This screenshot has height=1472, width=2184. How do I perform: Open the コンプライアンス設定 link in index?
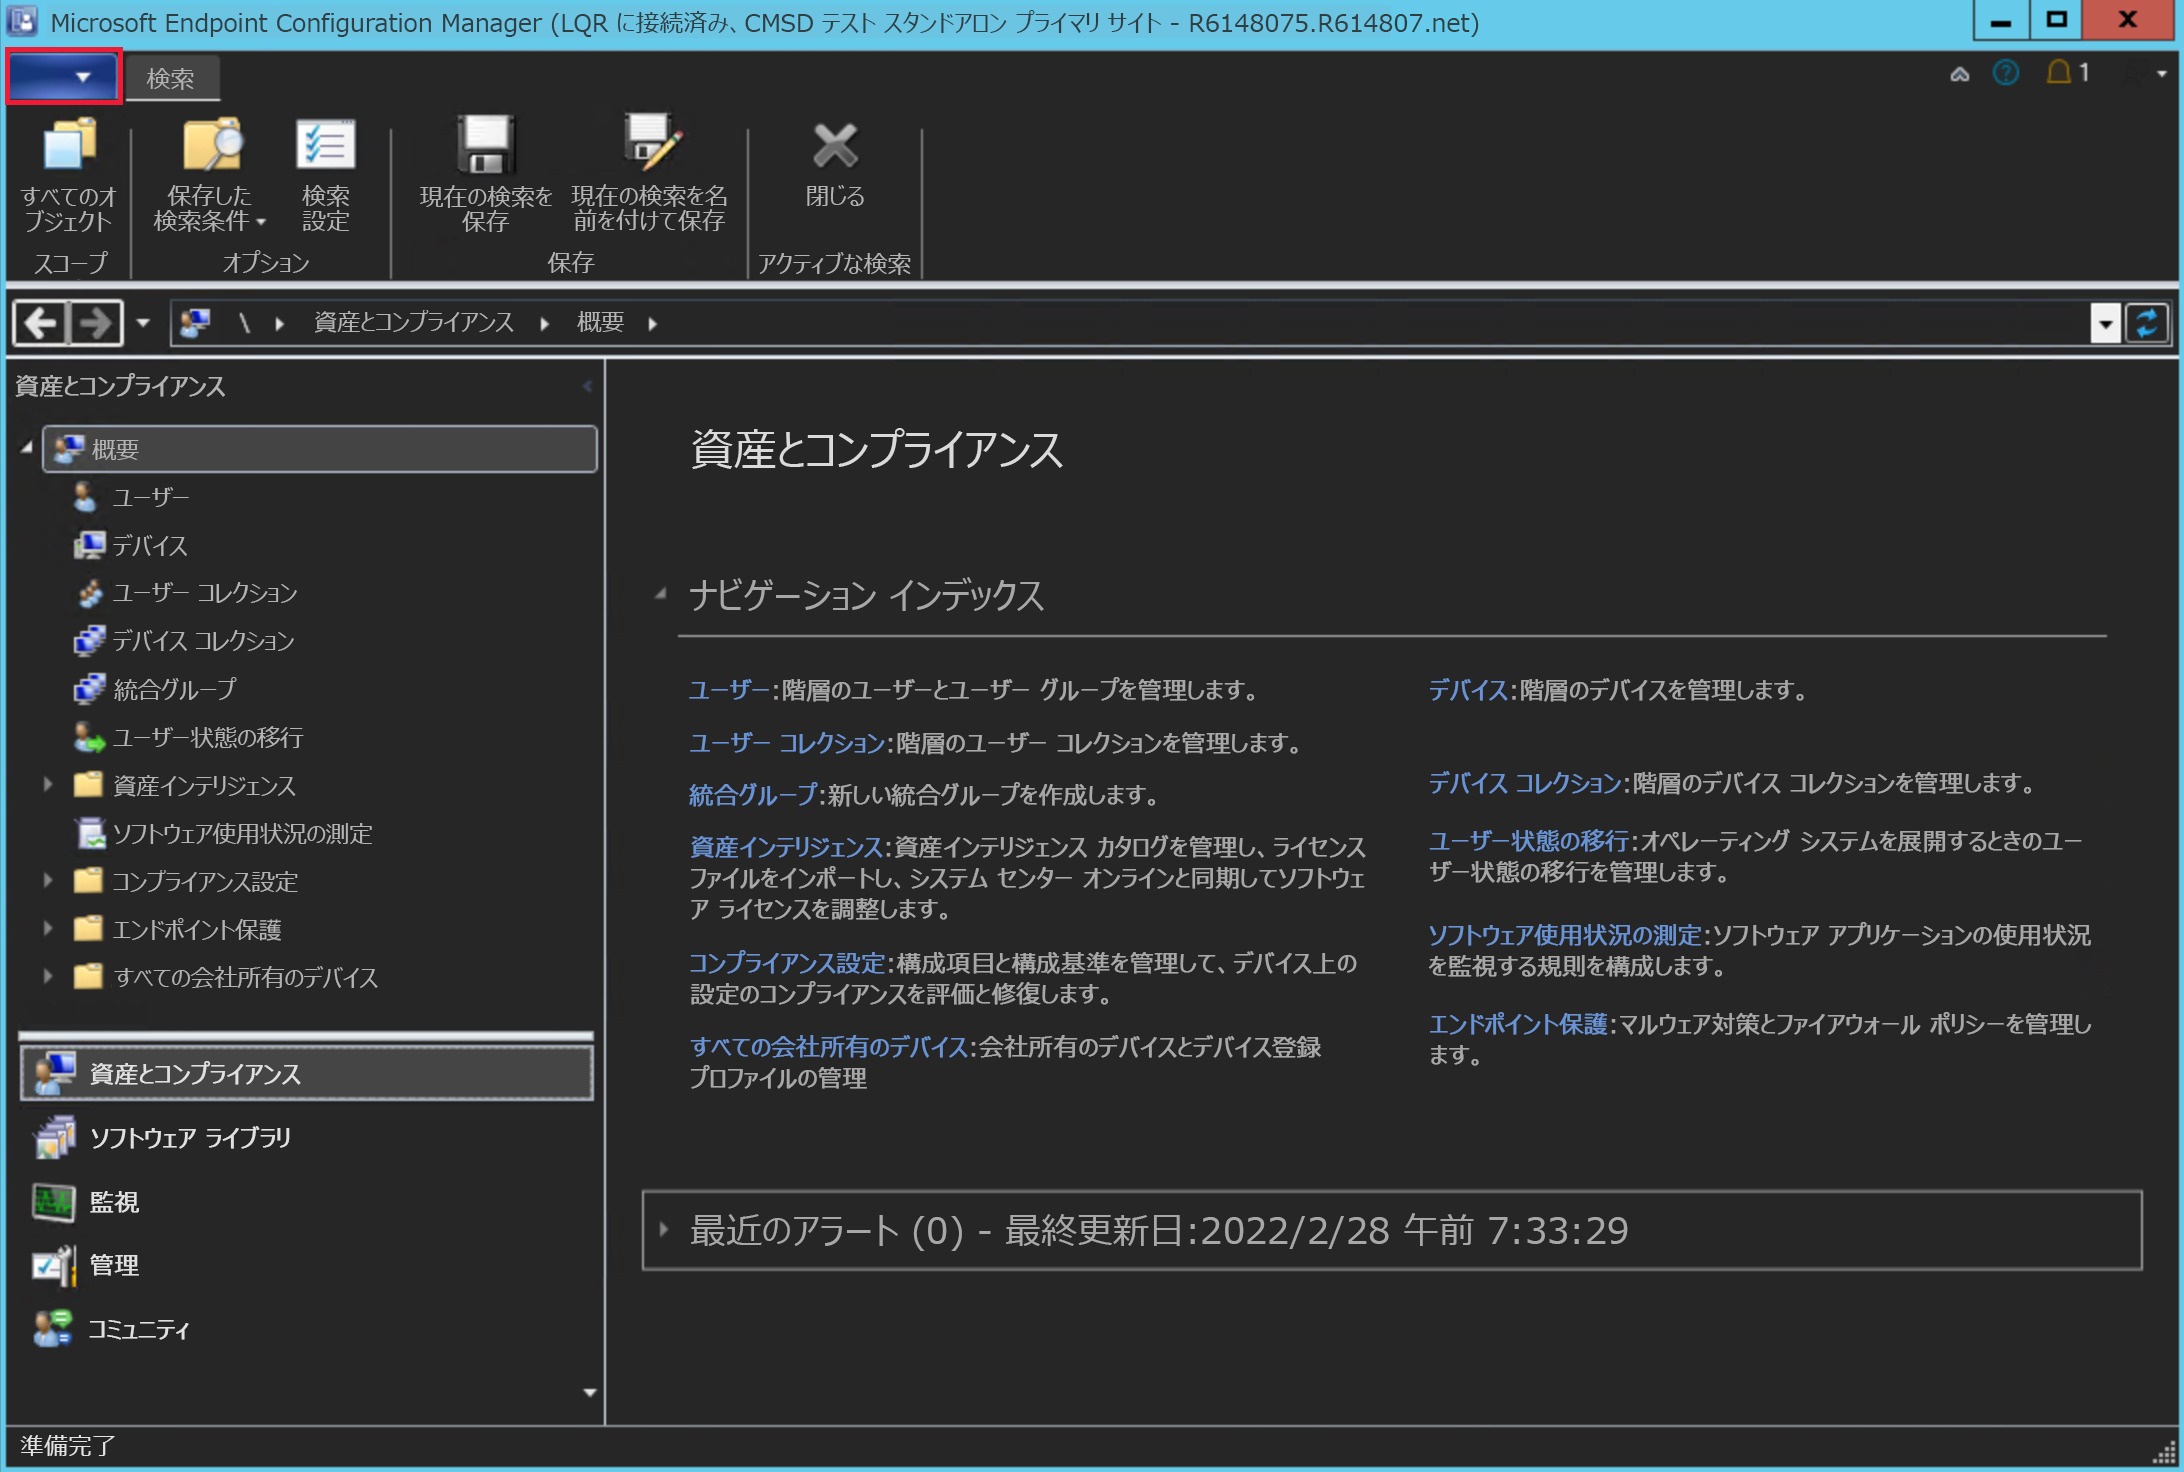[x=787, y=963]
